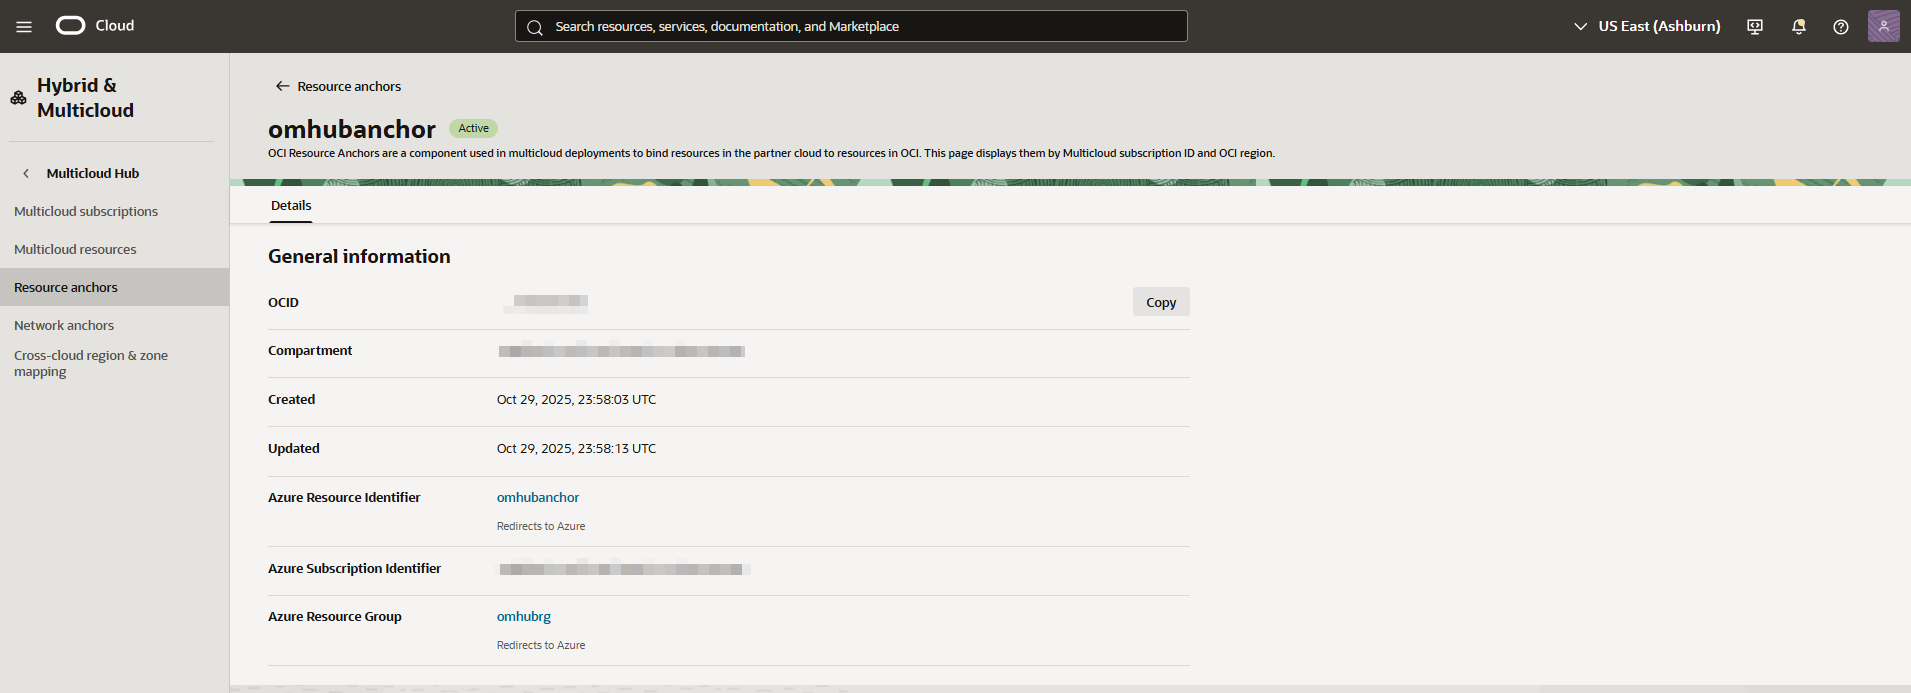Open Multicloud subscriptions in sidebar
1911x693 pixels.
86,211
